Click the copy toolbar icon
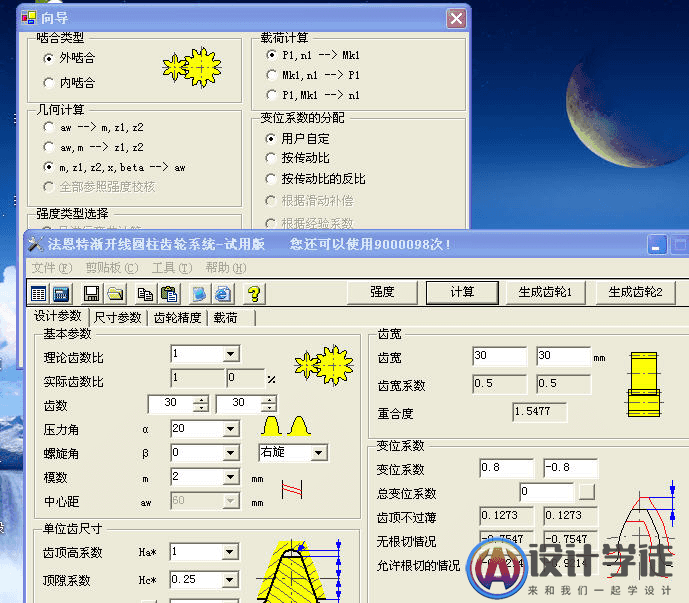 tap(145, 294)
